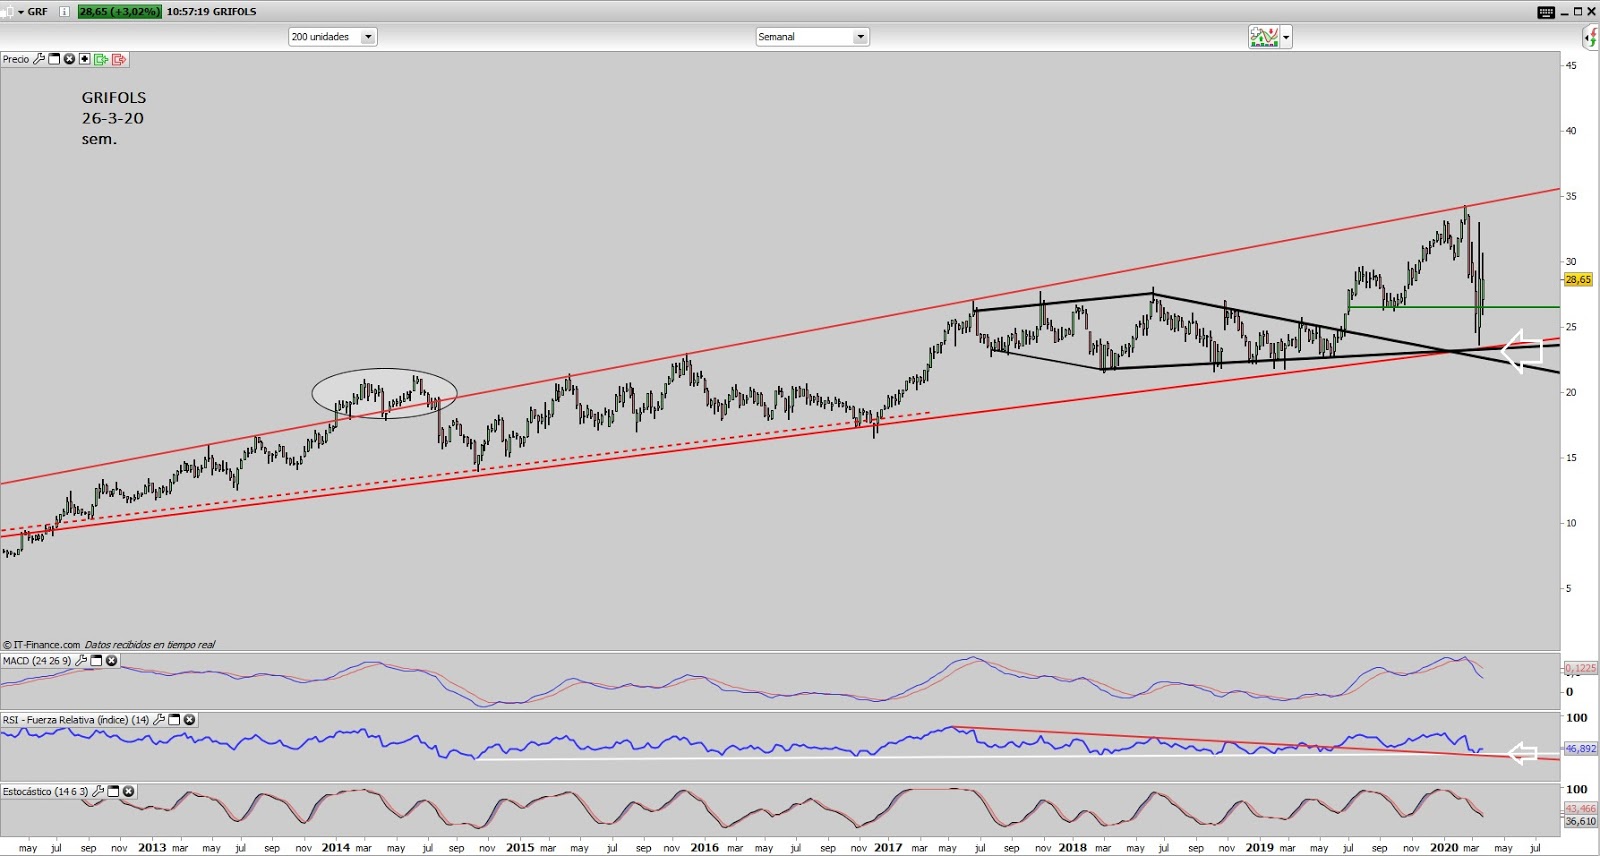Click the RSI - Fuerza Relativa label

(76, 720)
